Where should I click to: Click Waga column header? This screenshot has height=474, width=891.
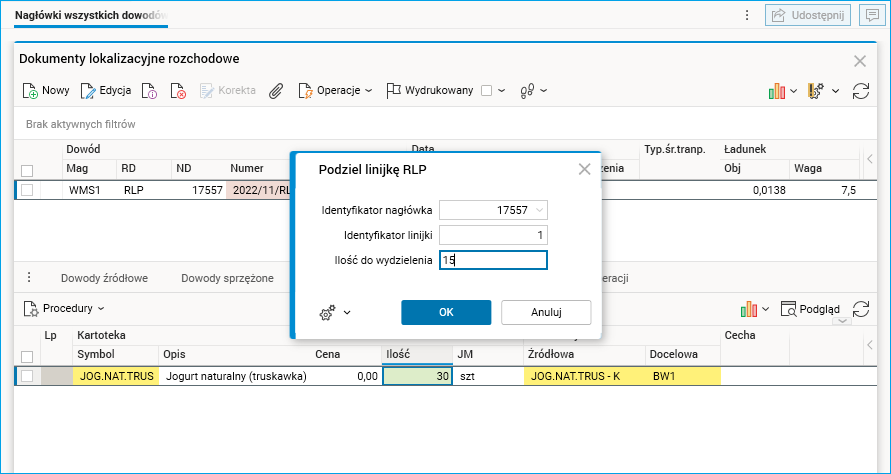[x=824, y=168]
